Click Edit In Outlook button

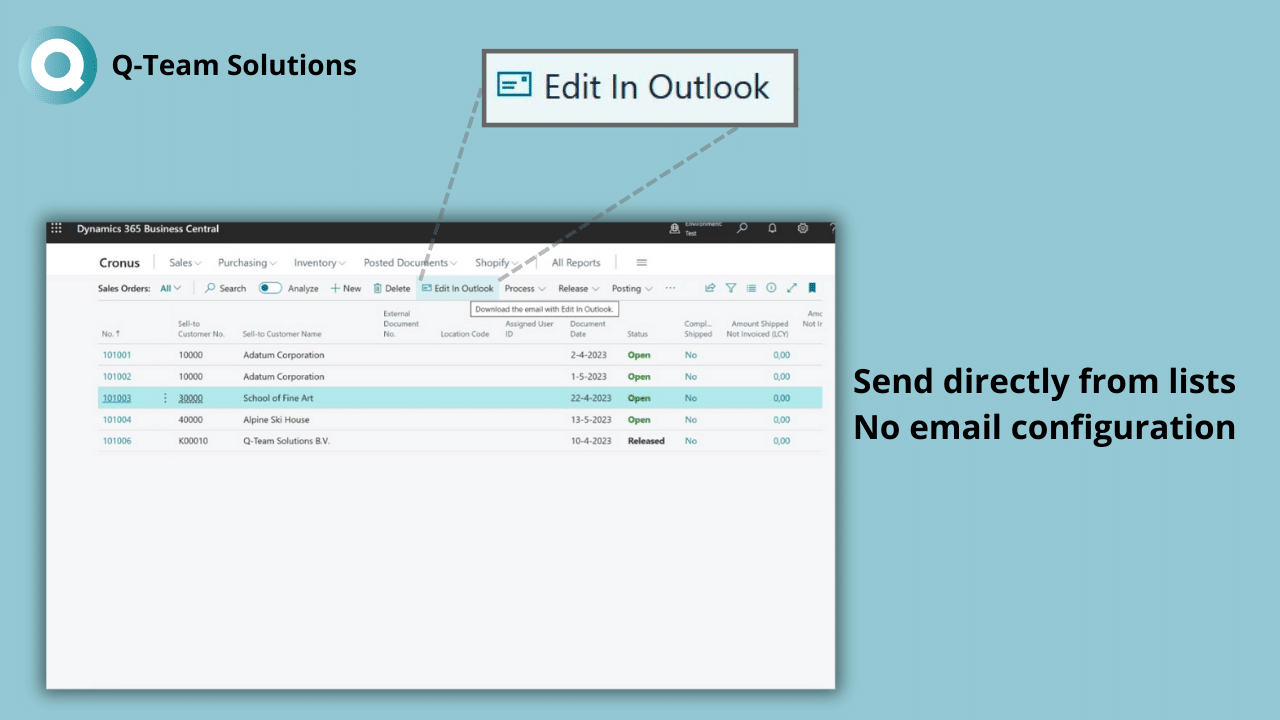tap(457, 288)
